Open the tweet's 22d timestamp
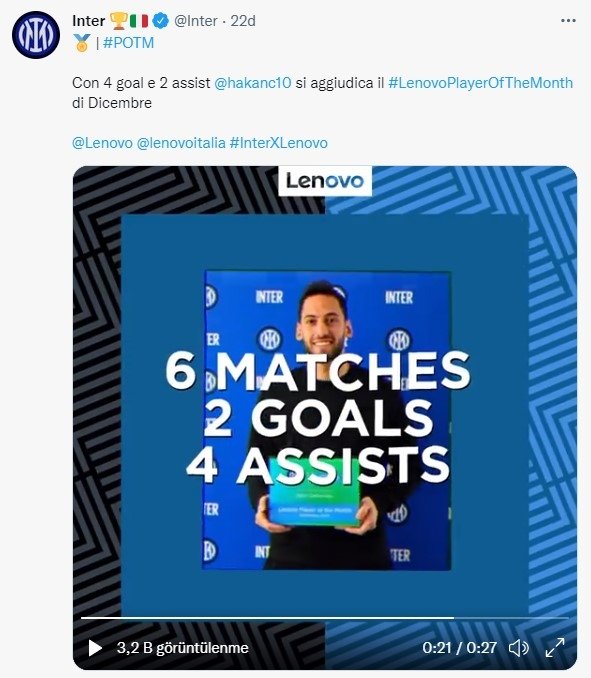The image size is (591, 678). coord(243,21)
